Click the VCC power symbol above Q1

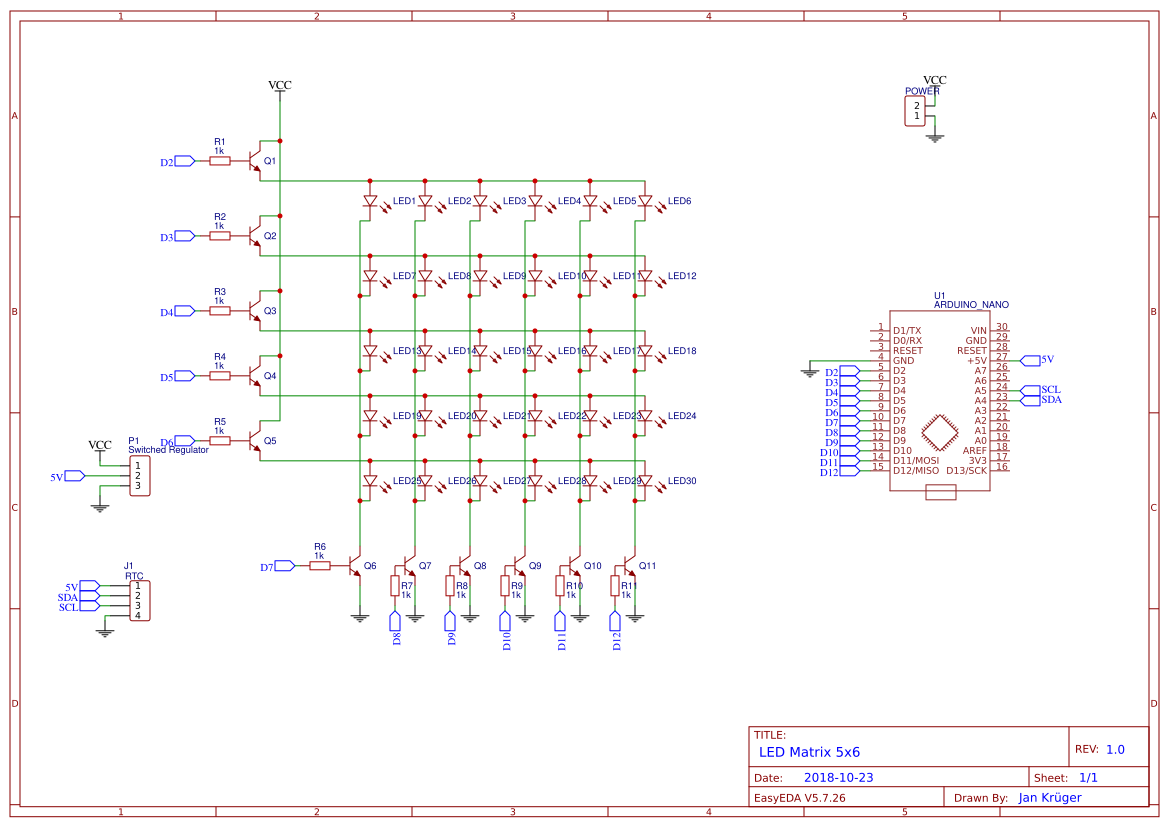coord(280,86)
